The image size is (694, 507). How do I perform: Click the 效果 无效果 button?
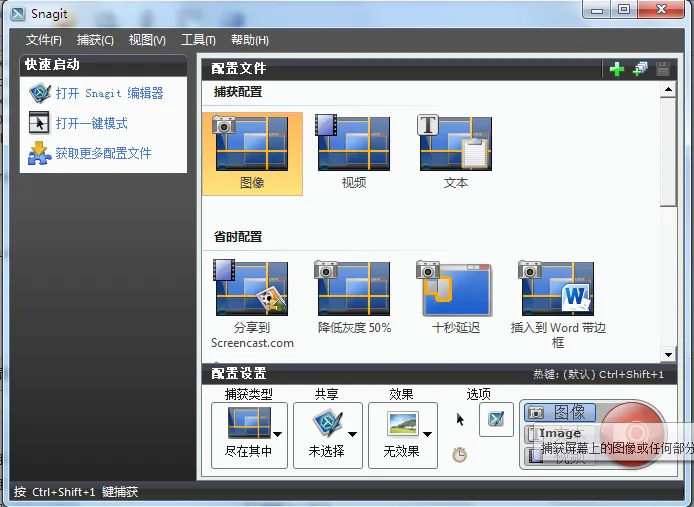403,435
